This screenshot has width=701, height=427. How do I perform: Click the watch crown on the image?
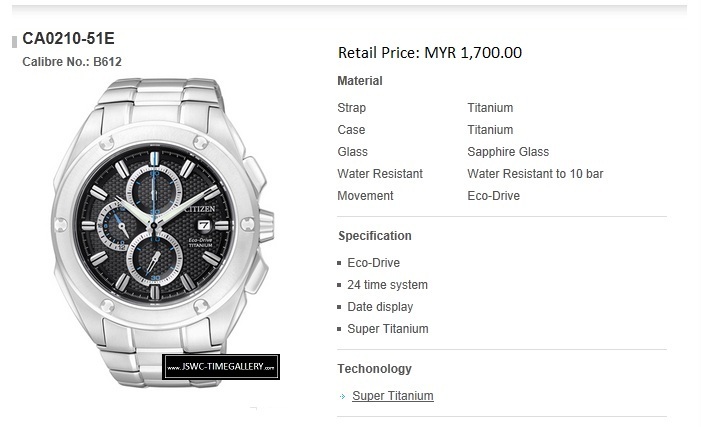(266, 225)
